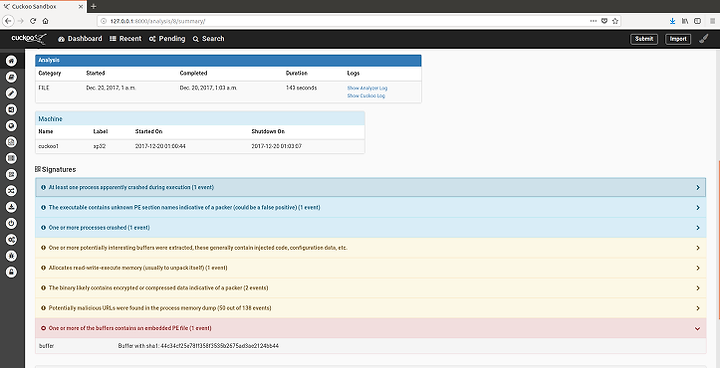Viewport: 720px width, 368px height.
Task: Click the 'Analysis' panel header
Action: click(x=228, y=61)
